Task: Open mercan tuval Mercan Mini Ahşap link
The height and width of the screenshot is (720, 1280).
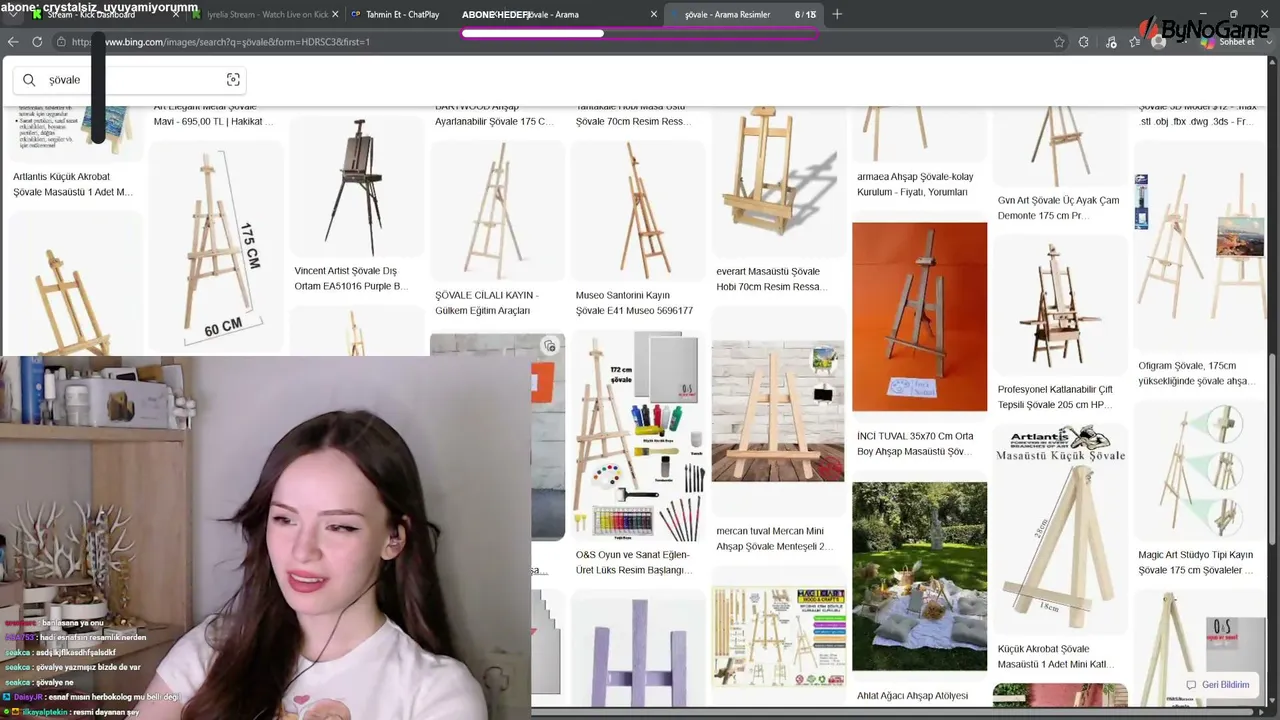Action: (x=775, y=539)
